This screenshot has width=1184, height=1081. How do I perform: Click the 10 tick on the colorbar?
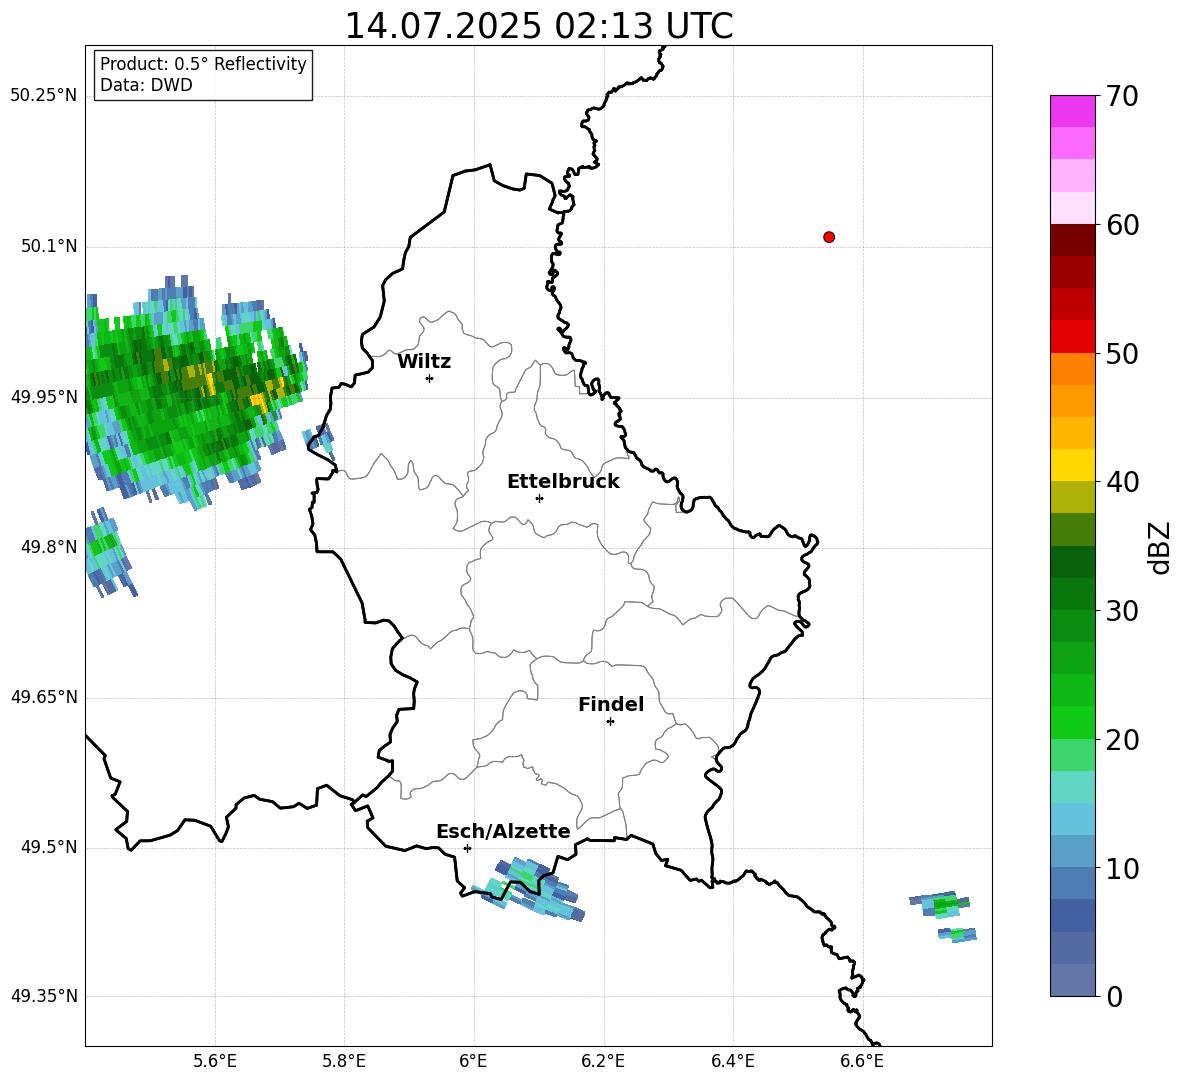[x=1122, y=868]
